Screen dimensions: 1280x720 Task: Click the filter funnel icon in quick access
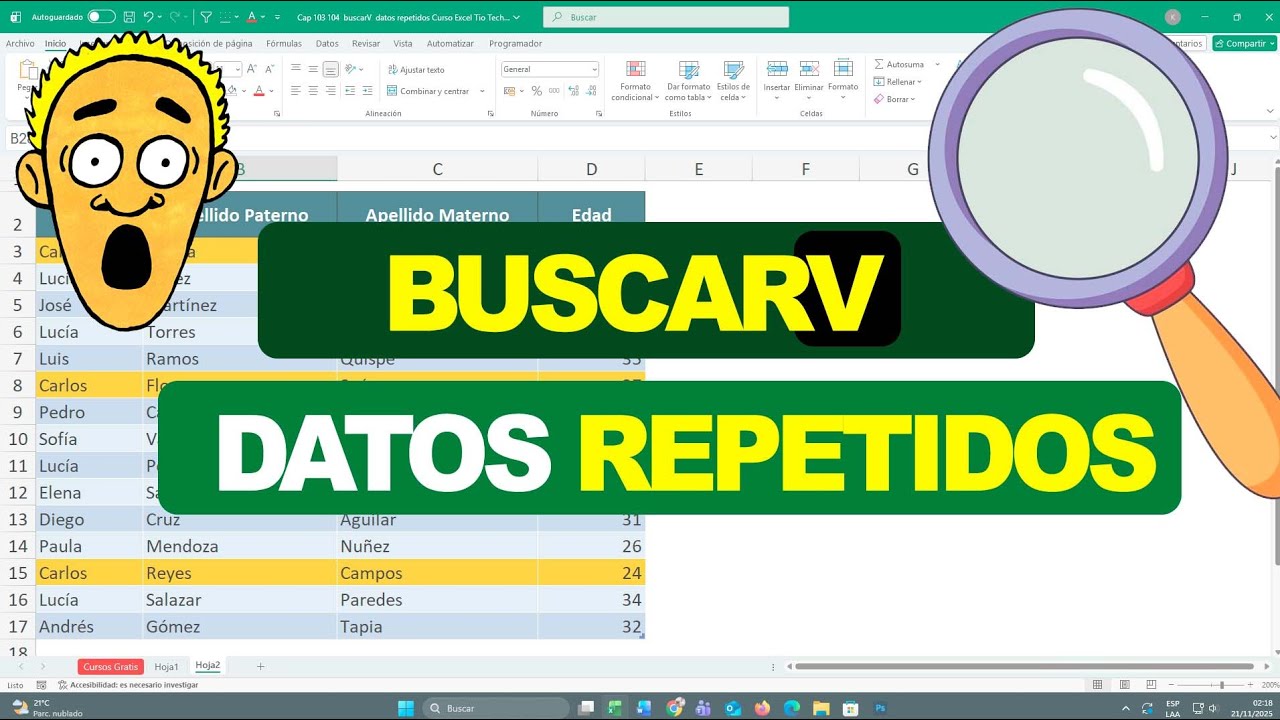[206, 17]
